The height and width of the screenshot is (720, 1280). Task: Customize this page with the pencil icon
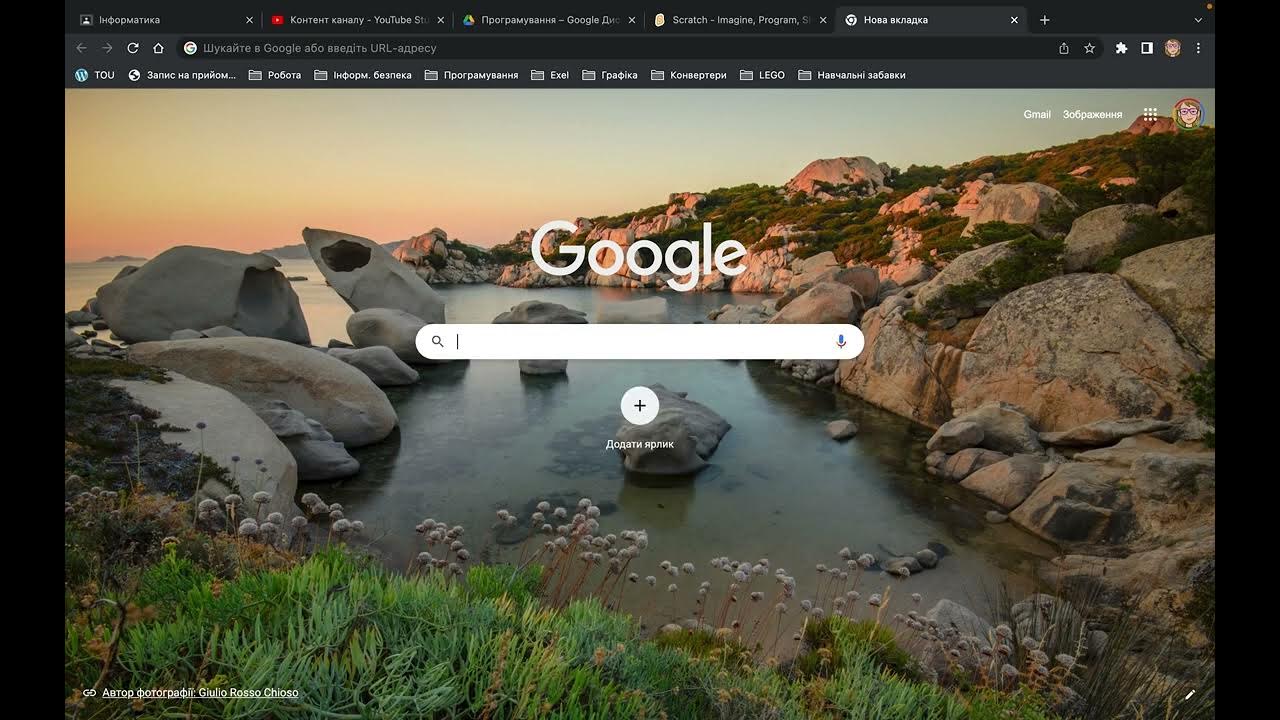(1190, 694)
